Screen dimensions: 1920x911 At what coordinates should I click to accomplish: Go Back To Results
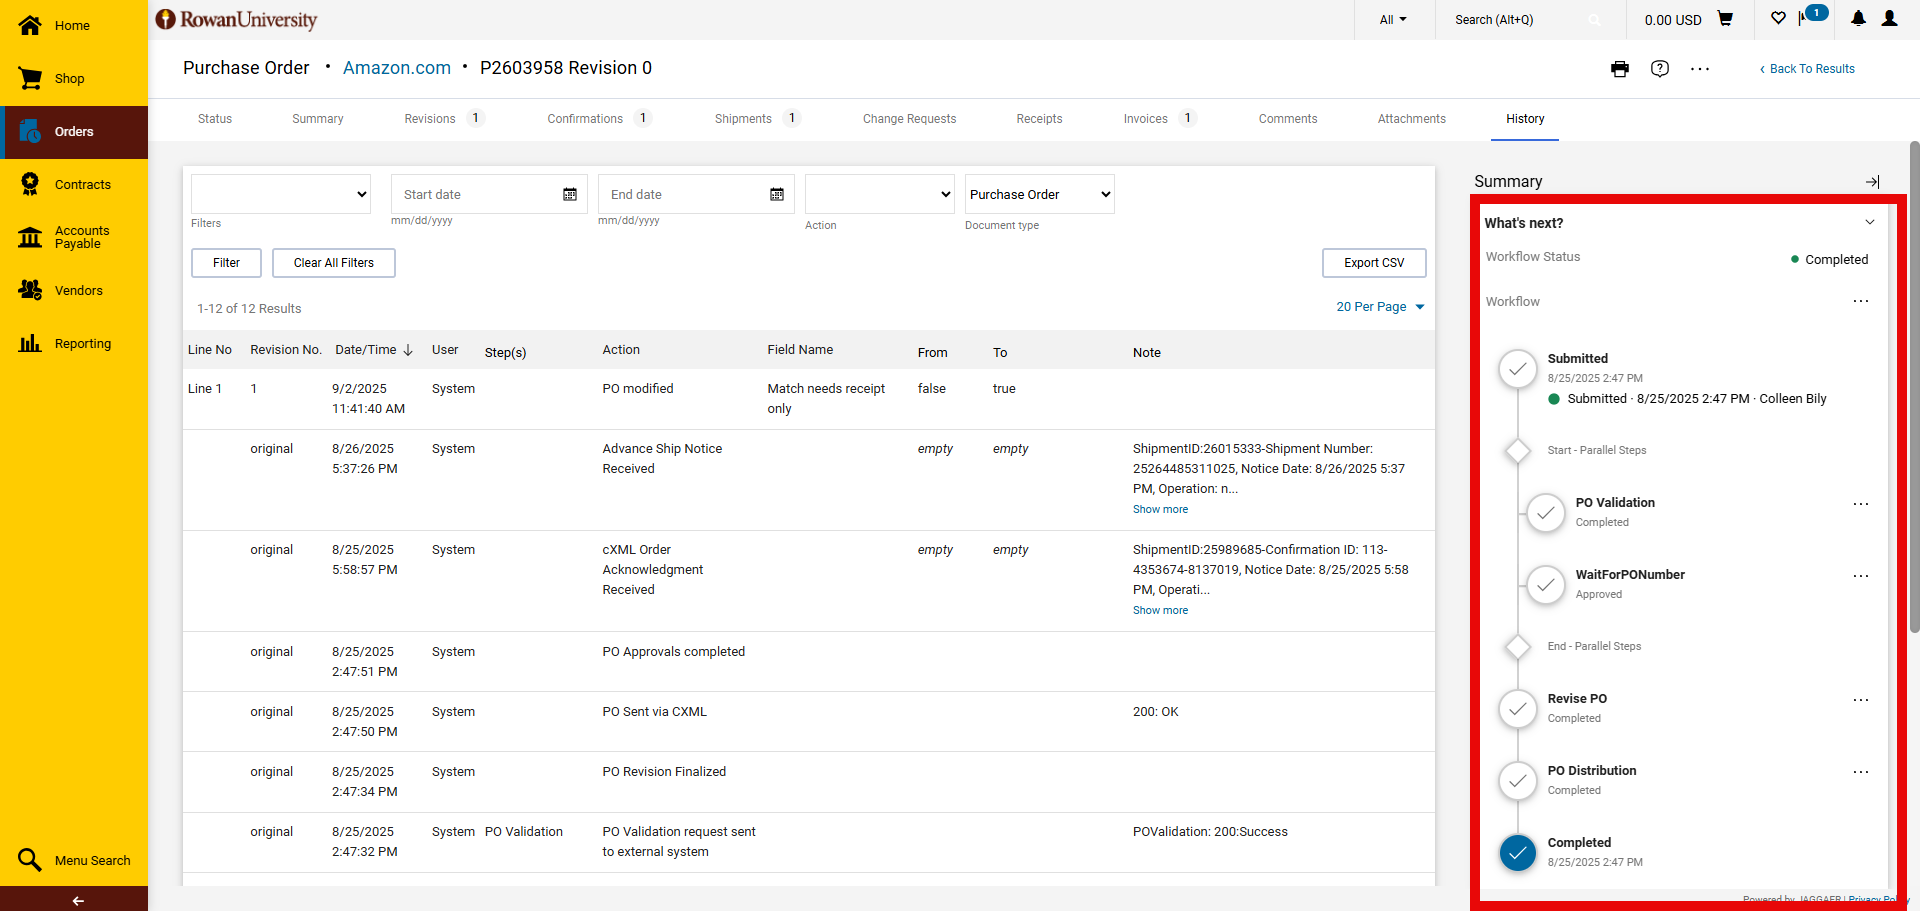coord(1807,69)
